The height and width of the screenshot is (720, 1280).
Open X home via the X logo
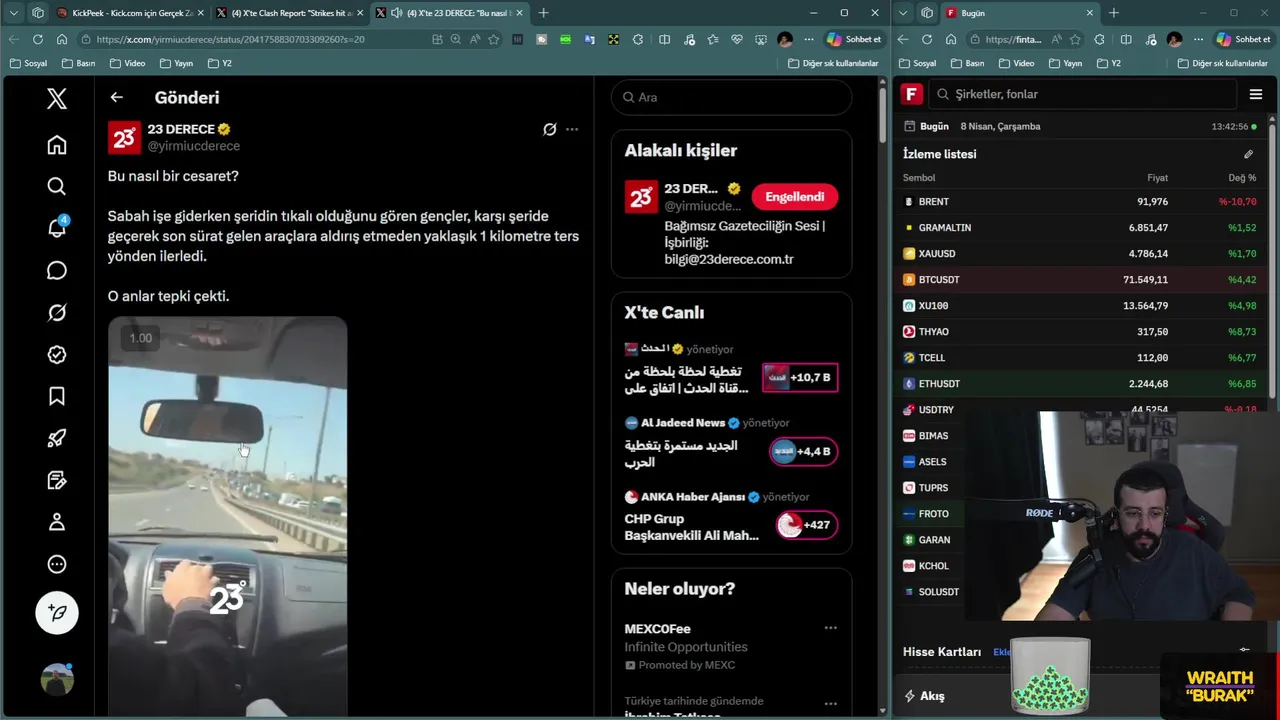pos(57,98)
